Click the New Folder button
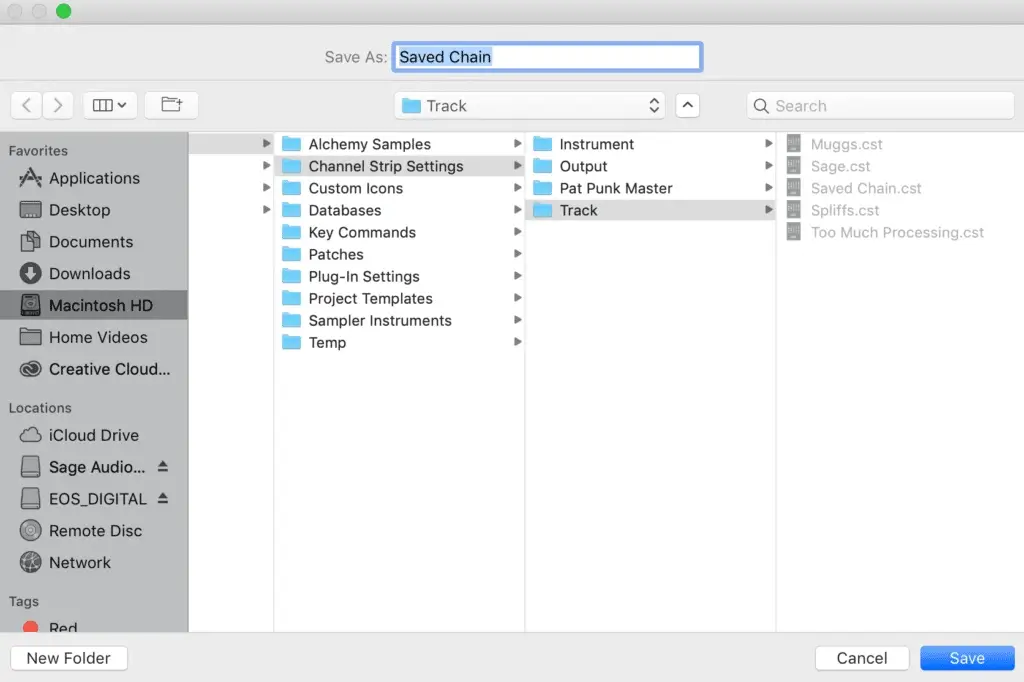The image size is (1024, 682). click(x=69, y=658)
